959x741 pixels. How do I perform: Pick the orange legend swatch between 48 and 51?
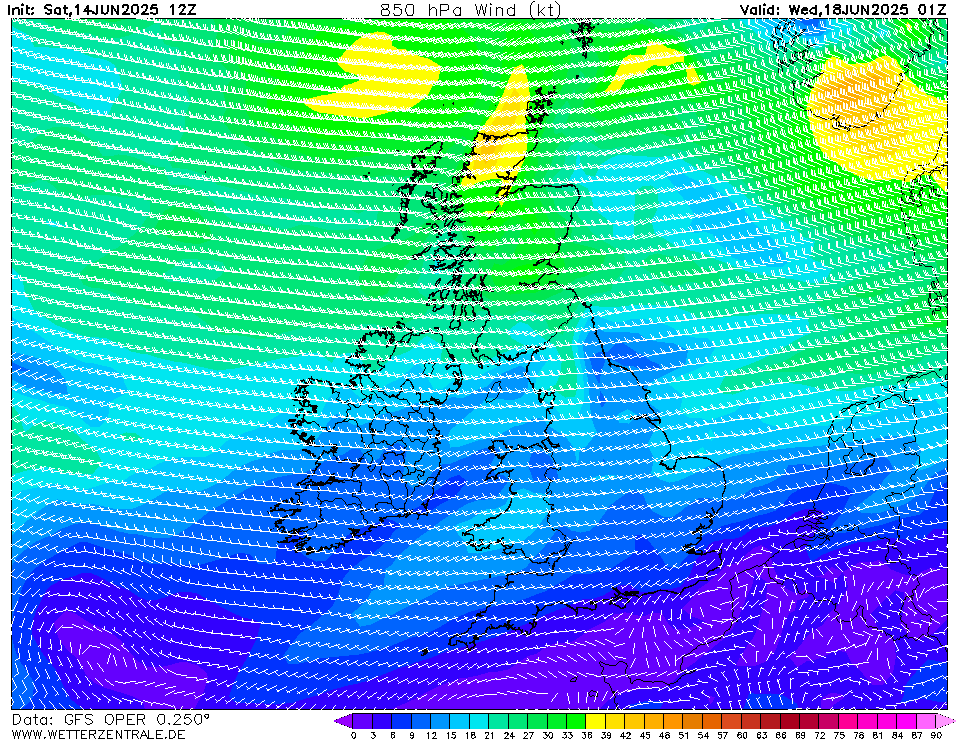coord(673,721)
